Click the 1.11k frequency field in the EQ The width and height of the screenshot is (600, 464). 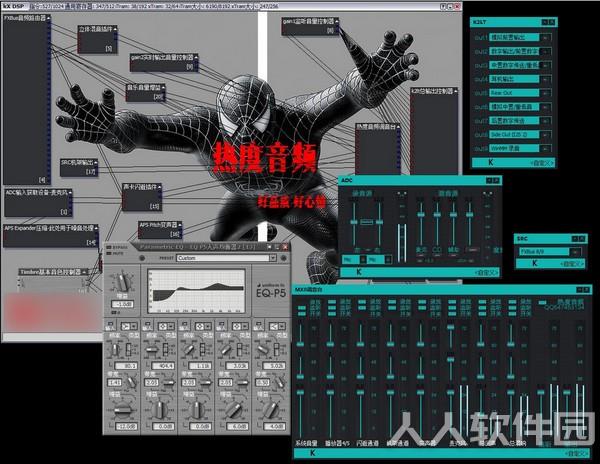pyautogui.click(x=200, y=366)
